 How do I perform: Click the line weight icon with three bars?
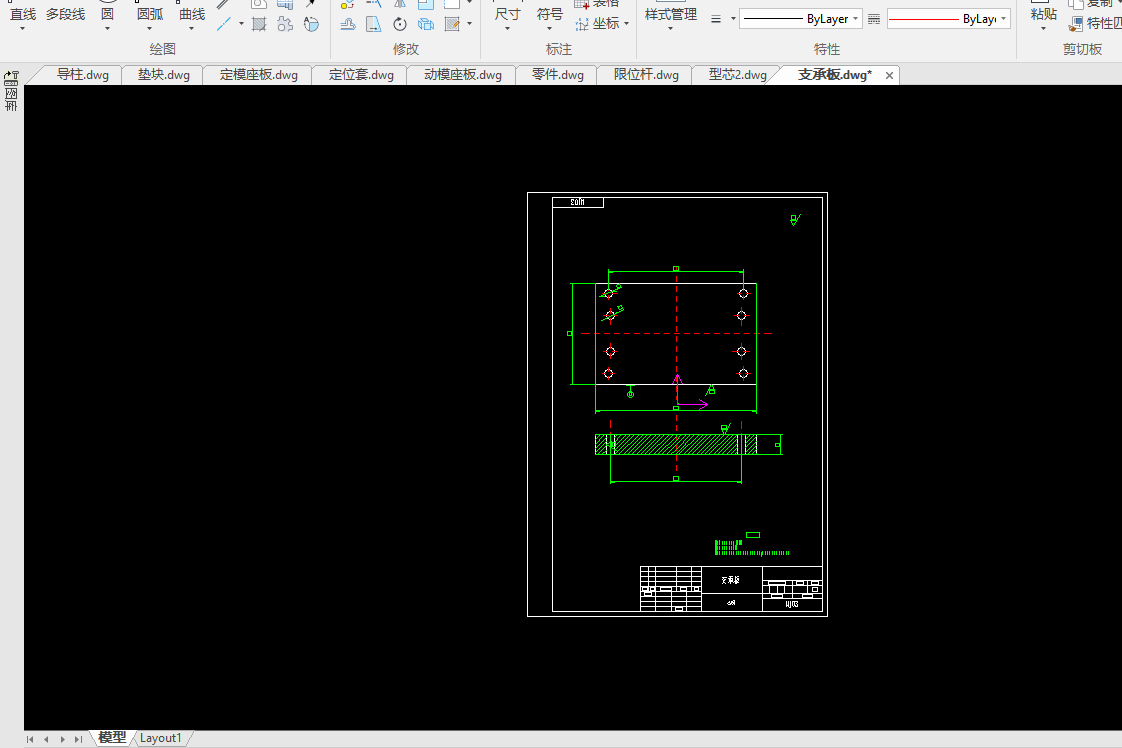716,19
